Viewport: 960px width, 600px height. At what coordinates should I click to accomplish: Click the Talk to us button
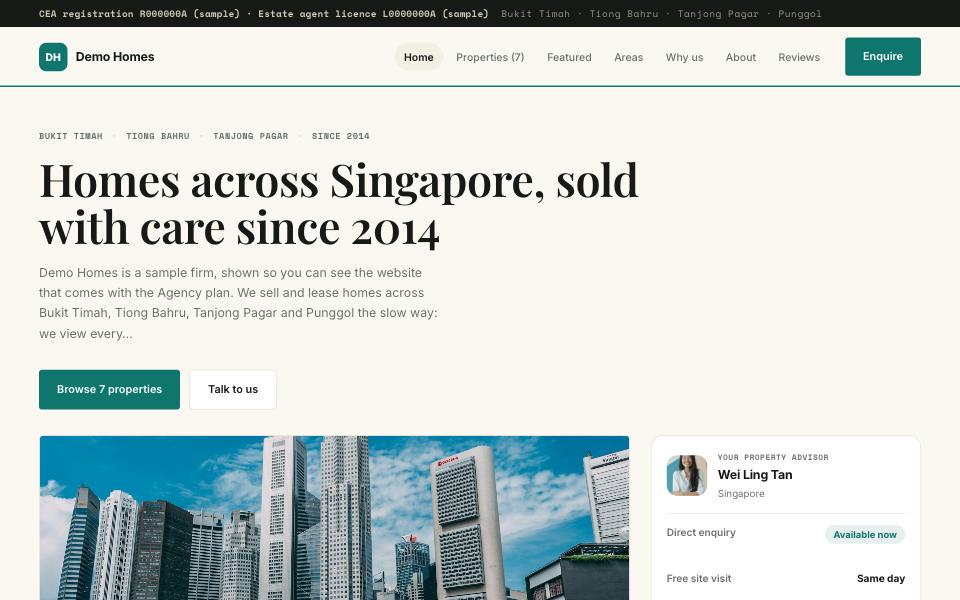click(x=233, y=389)
